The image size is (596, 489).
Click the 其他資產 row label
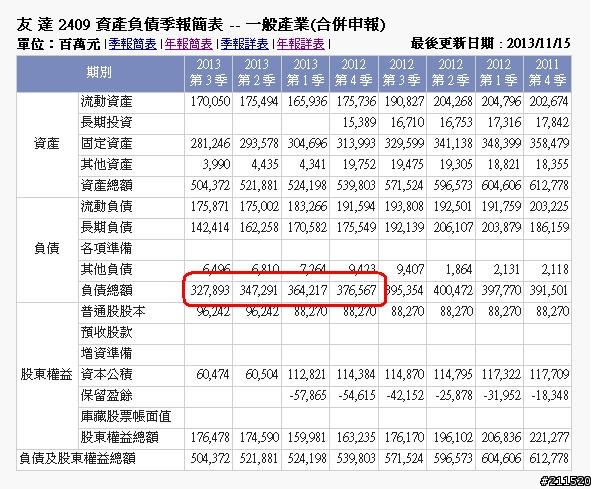(x=106, y=165)
